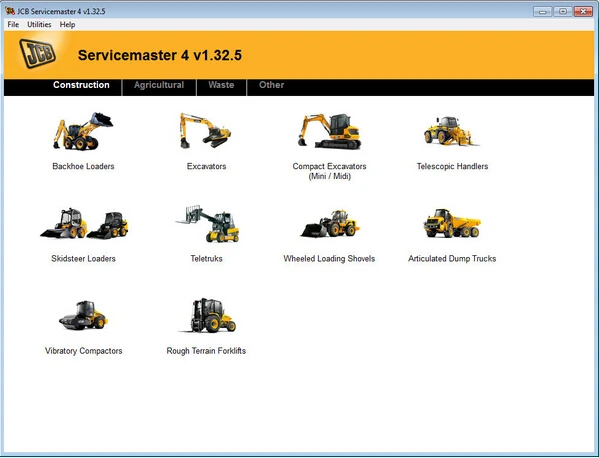Image resolution: width=599 pixels, height=458 pixels.
Task: Click the Backhoe Loaders label
Action: [x=83, y=166]
